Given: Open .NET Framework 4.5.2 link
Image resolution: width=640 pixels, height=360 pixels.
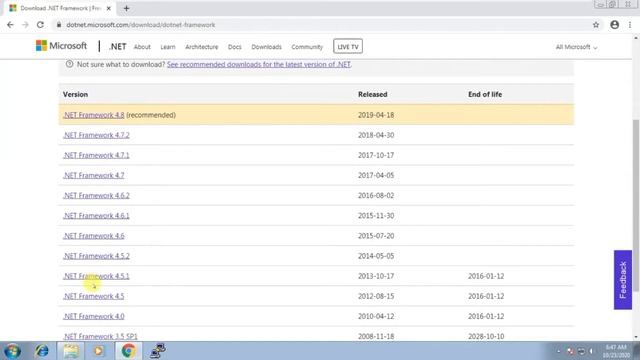Looking at the screenshot, I should 96,256.
